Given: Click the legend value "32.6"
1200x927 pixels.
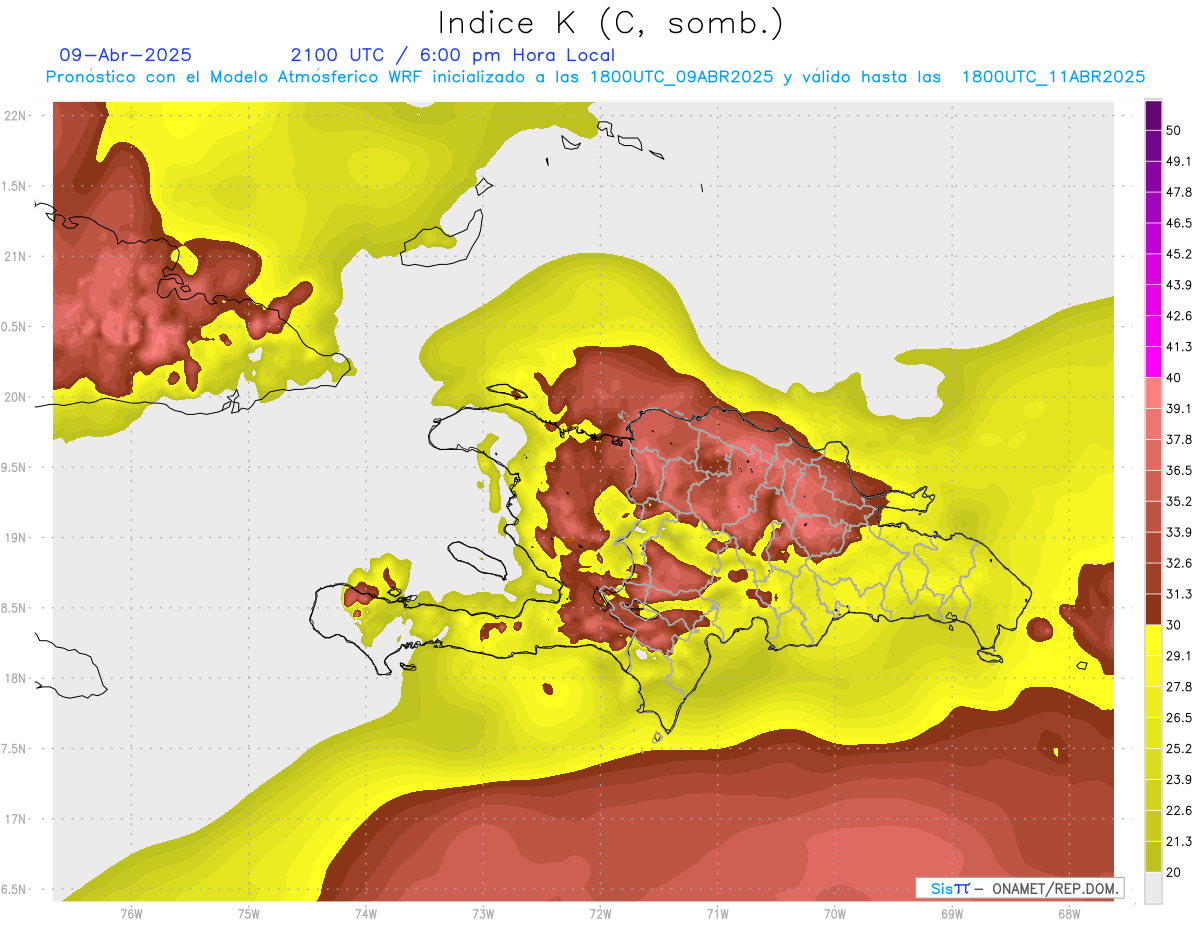Looking at the screenshot, I should point(1179,563).
